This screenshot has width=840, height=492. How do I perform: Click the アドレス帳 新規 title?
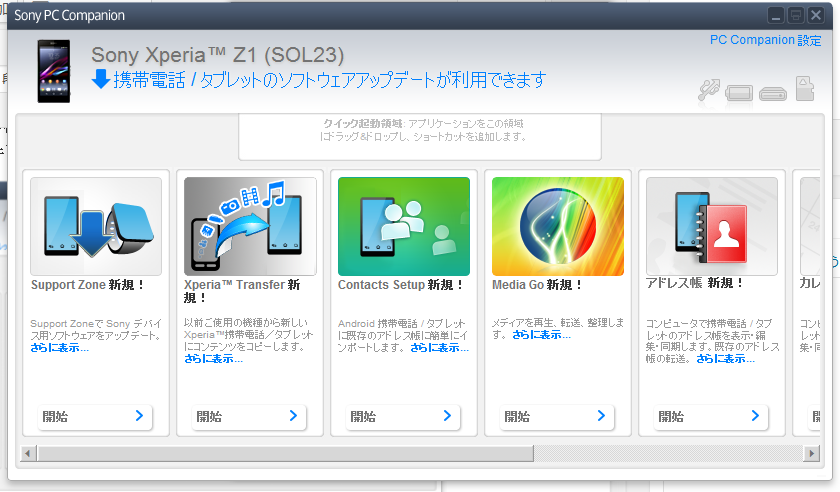(x=695, y=283)
